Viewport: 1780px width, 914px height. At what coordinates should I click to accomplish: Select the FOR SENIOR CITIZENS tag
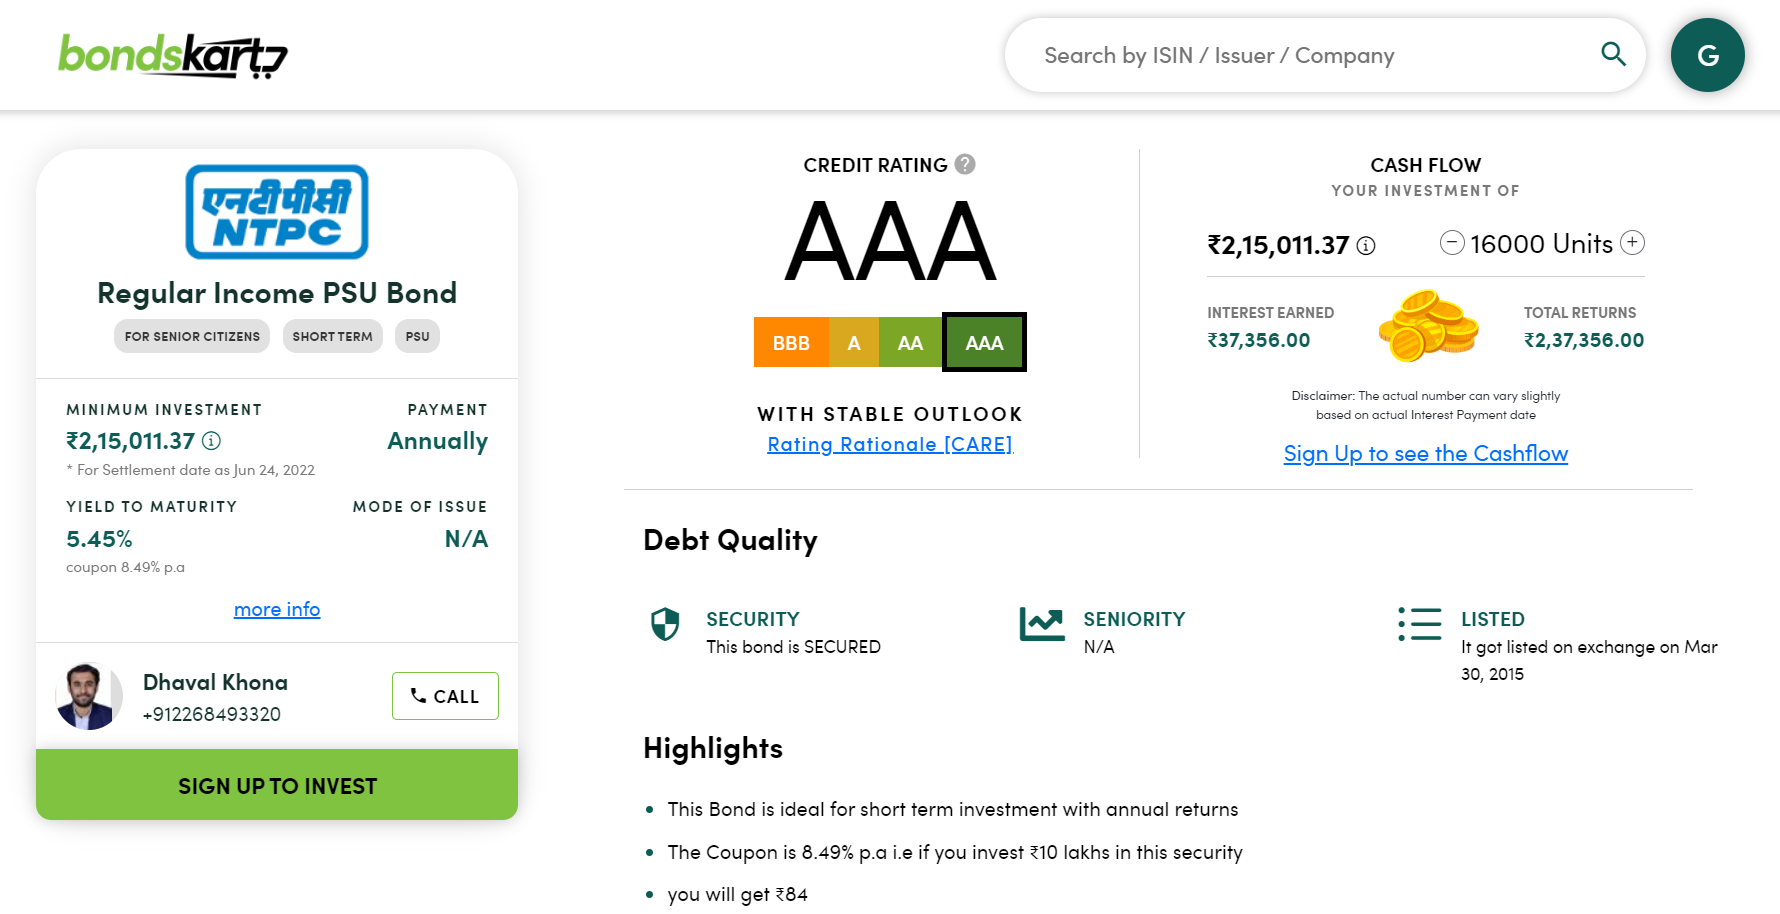[192, 336]
